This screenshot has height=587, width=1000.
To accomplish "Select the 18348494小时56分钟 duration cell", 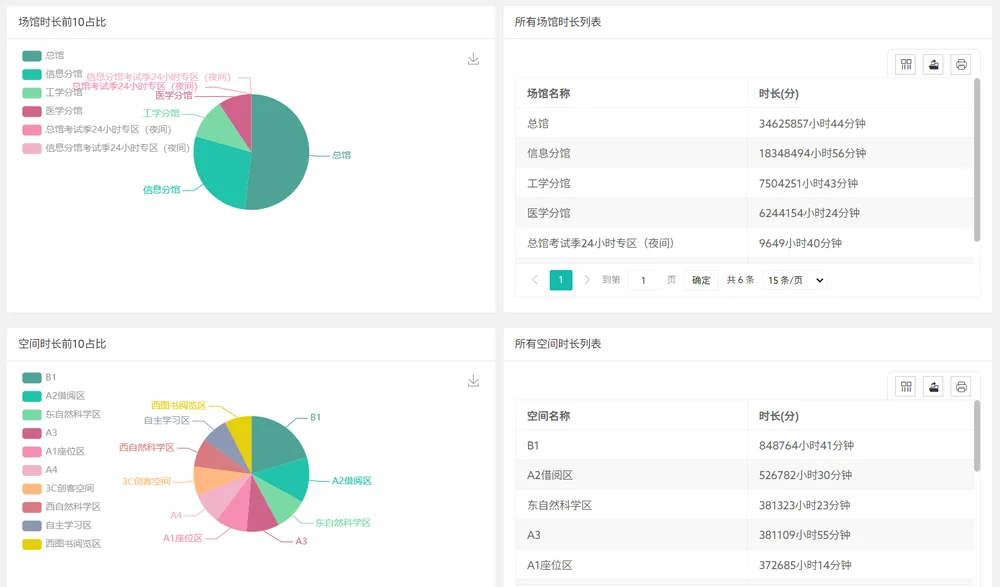I will 861,153.
